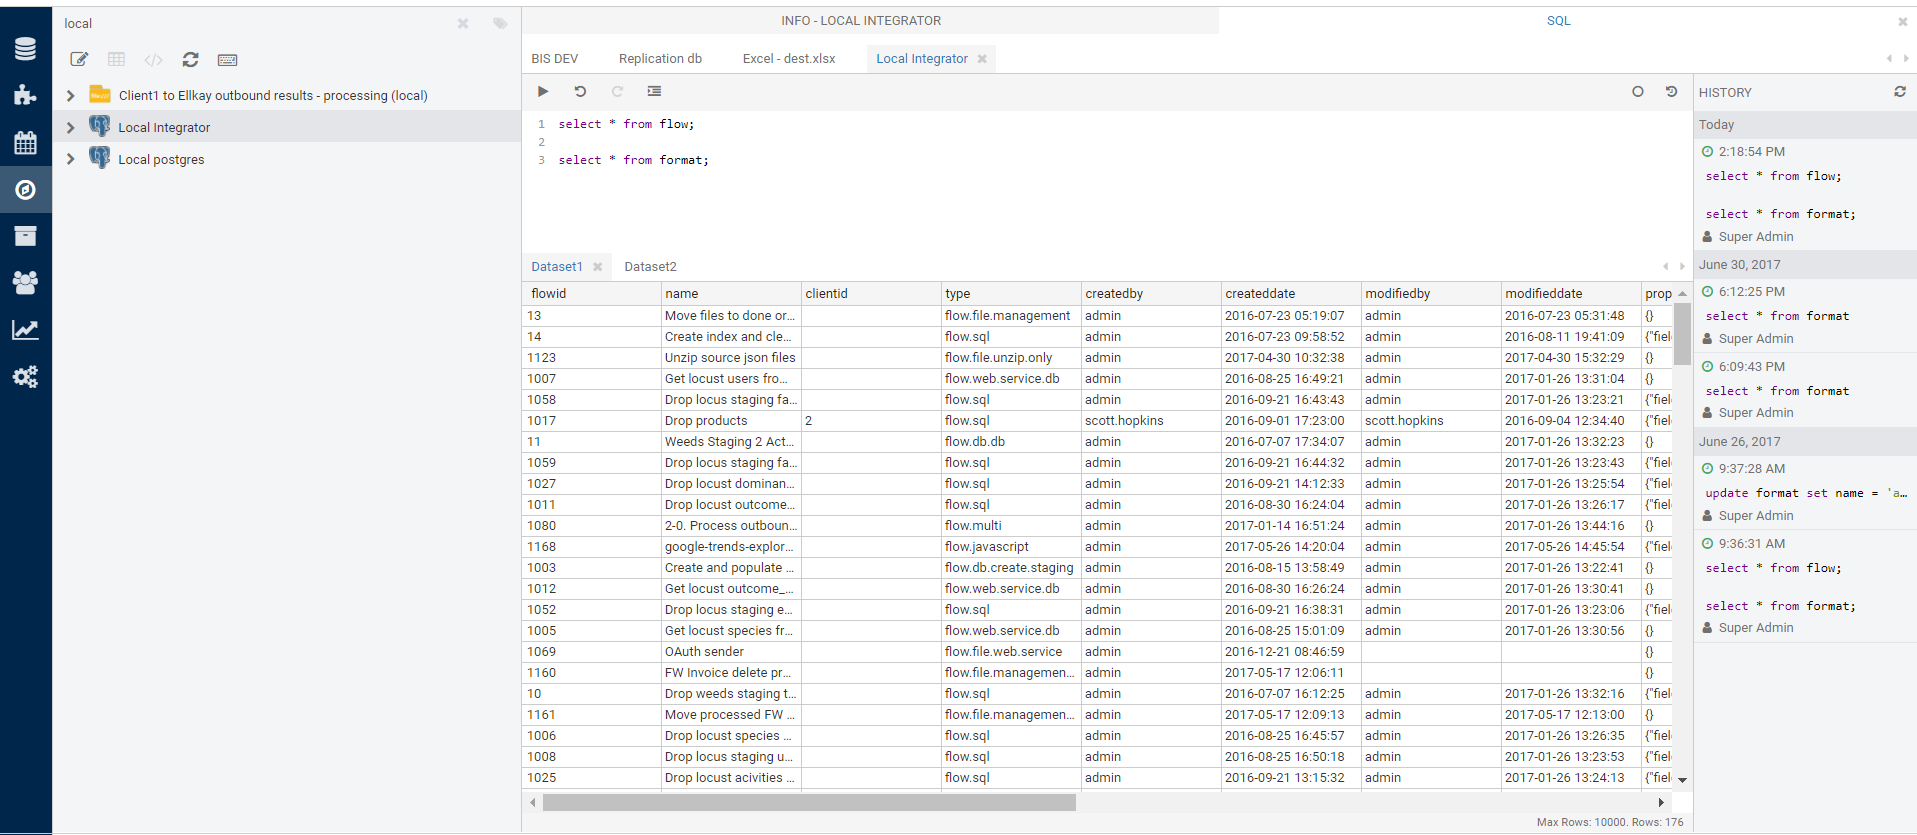The image size is (1917, 835).
Task: Refresh the History panel
Action: [1899, 92]
